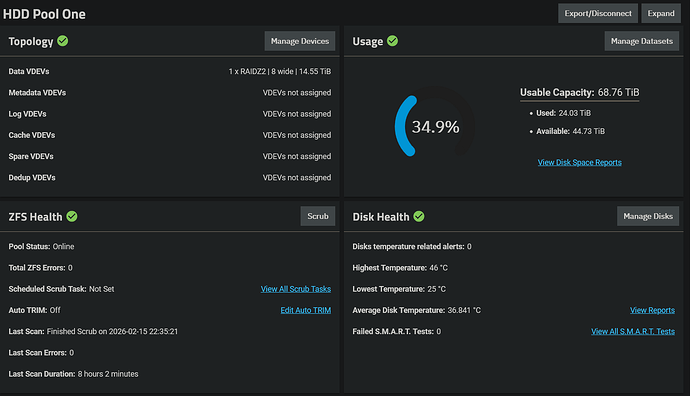The height and width of the screenshot is (396, 690).
Task: Click the 'Available: 44.73 TiB' entry
Action: (x=570, y=131)
